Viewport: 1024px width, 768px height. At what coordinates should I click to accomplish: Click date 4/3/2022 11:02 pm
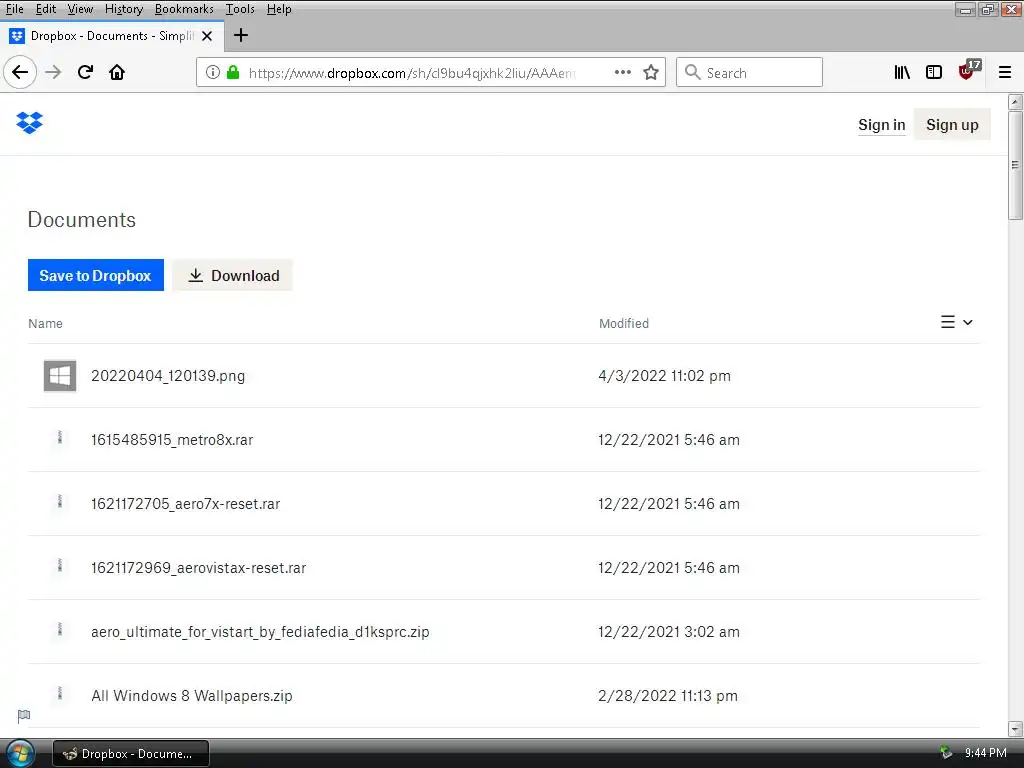click(x=664, y=376)
